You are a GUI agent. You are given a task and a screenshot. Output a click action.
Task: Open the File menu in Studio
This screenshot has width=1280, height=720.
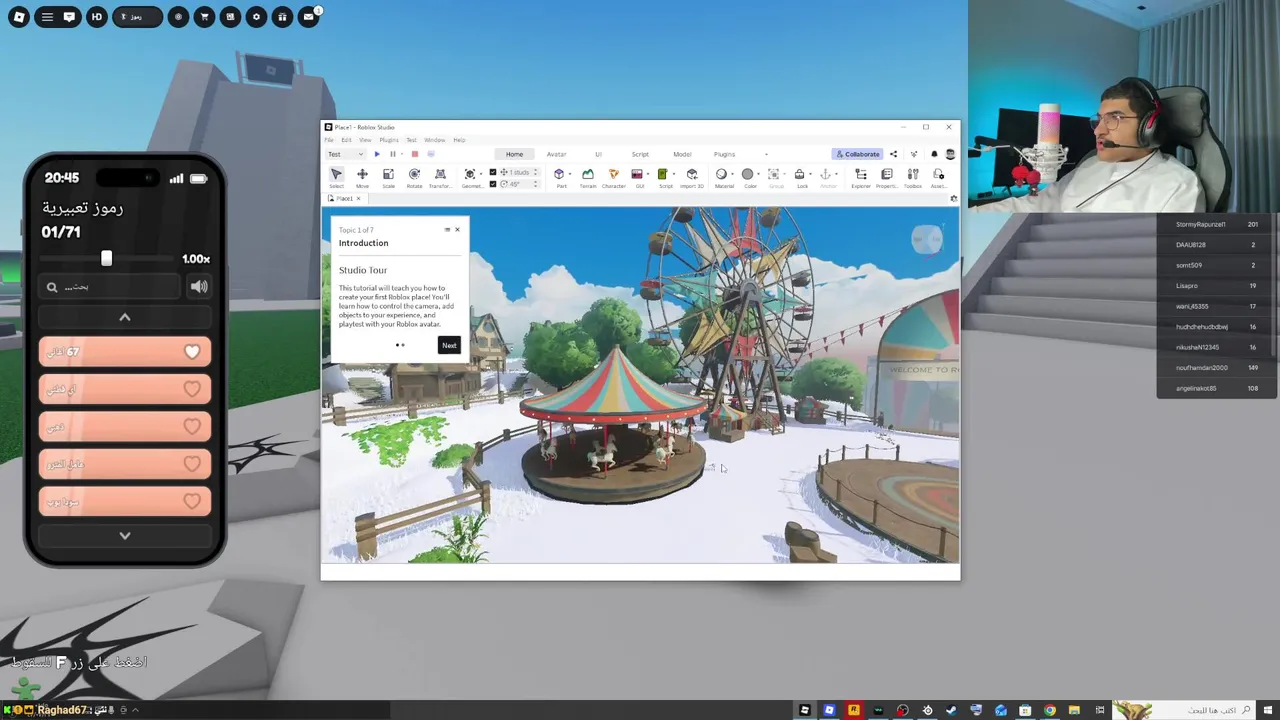click(329, 140)
